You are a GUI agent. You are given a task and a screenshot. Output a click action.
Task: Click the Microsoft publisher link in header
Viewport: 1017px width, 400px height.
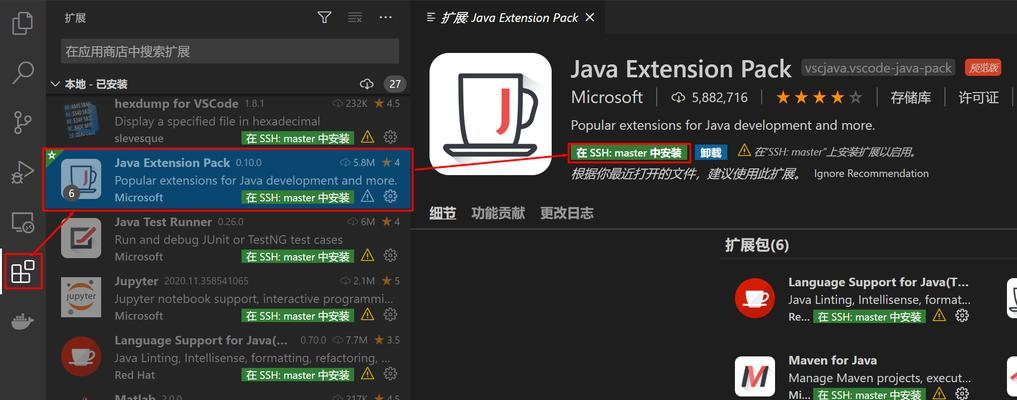click(x=606, y=97)
